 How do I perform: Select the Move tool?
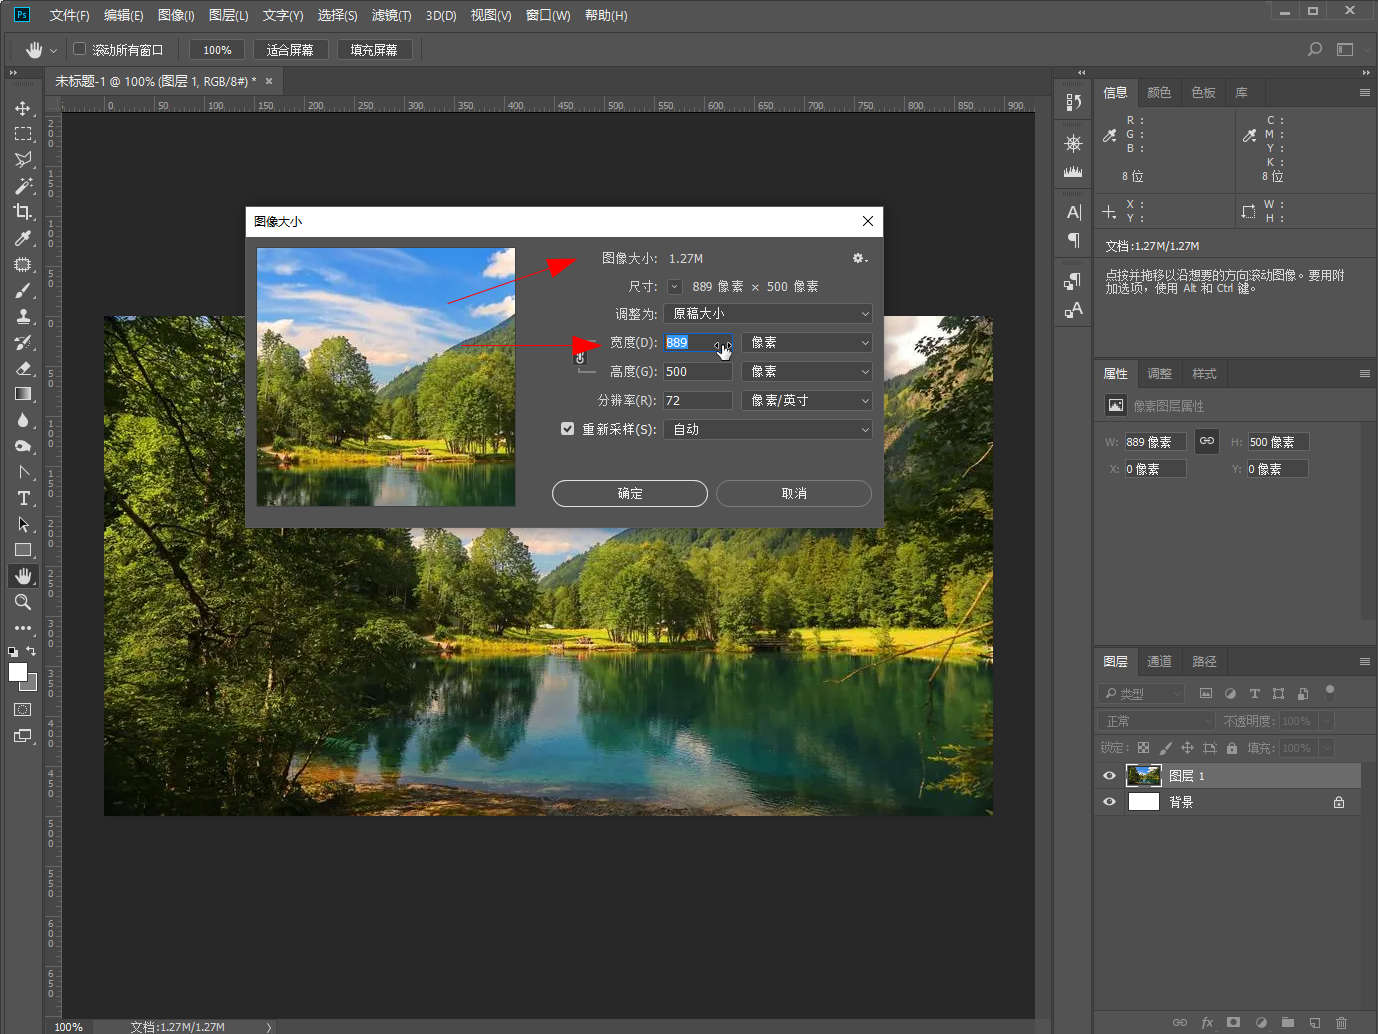tap(23, 108)
